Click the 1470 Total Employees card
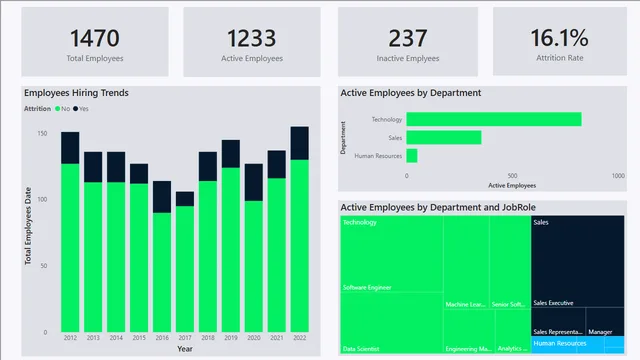 tap(95, 42)
